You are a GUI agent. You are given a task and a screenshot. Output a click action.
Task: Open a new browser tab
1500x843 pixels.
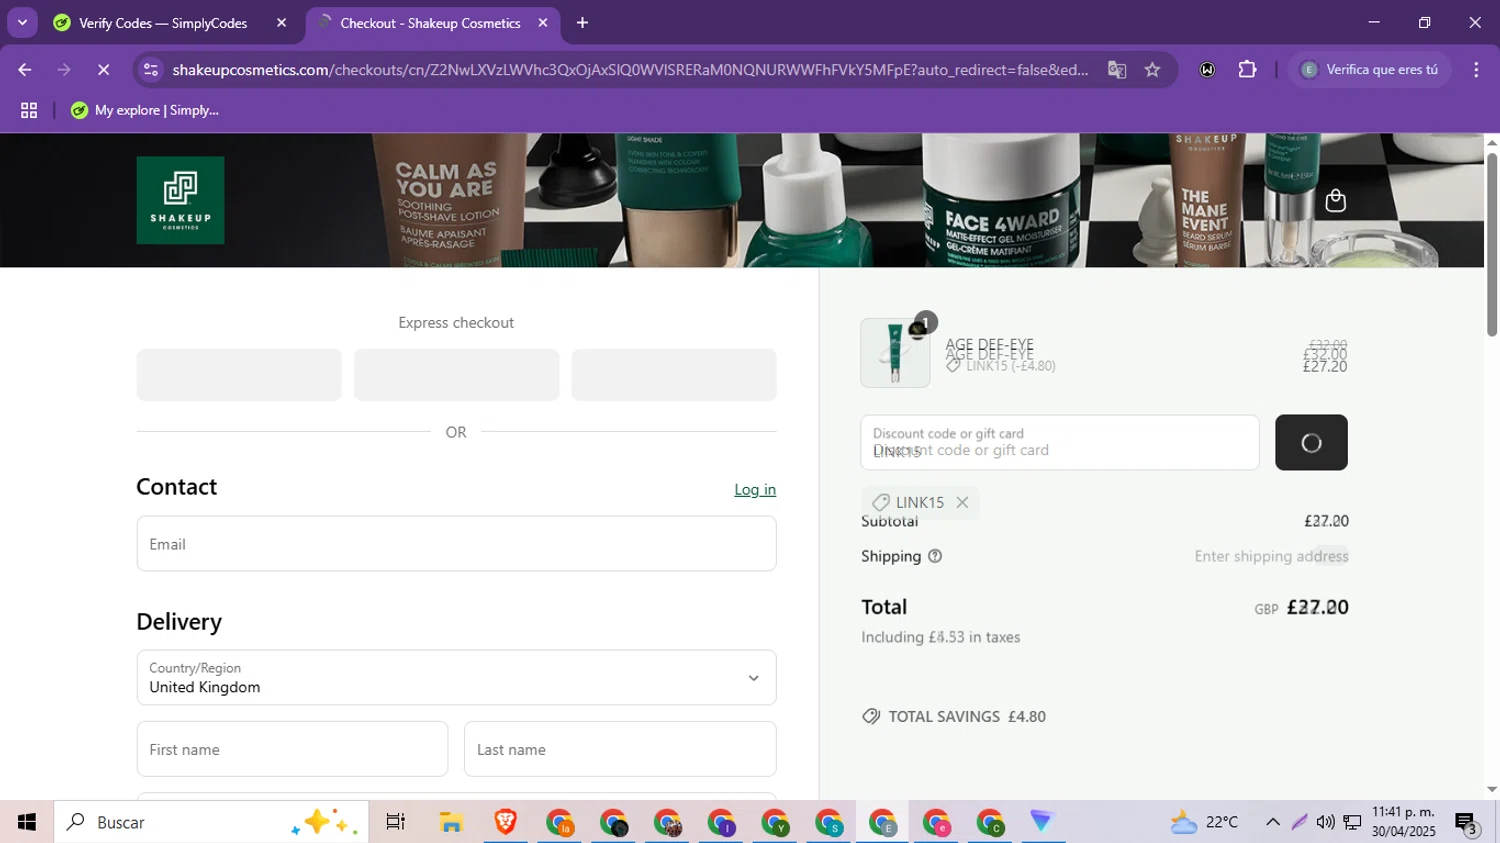click(582, 23)
